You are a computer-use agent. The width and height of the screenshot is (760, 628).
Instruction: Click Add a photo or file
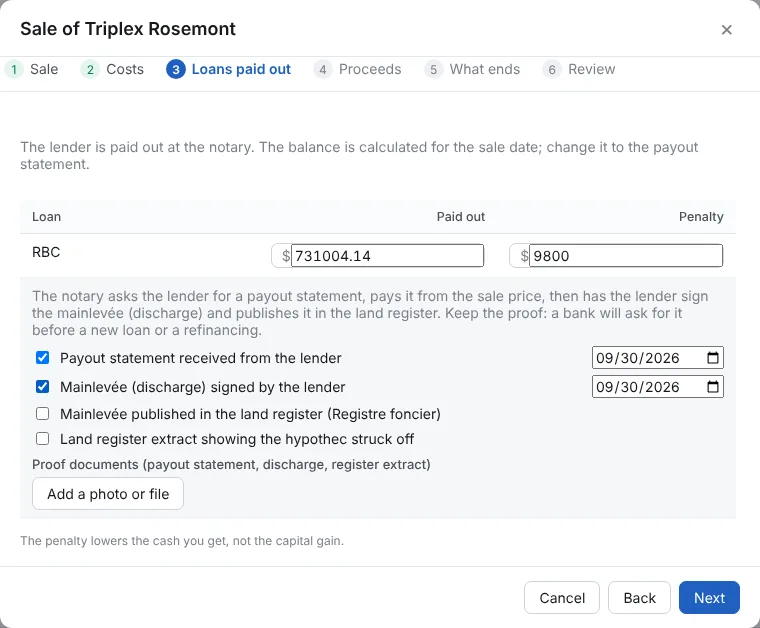click(x=108, y=494)
